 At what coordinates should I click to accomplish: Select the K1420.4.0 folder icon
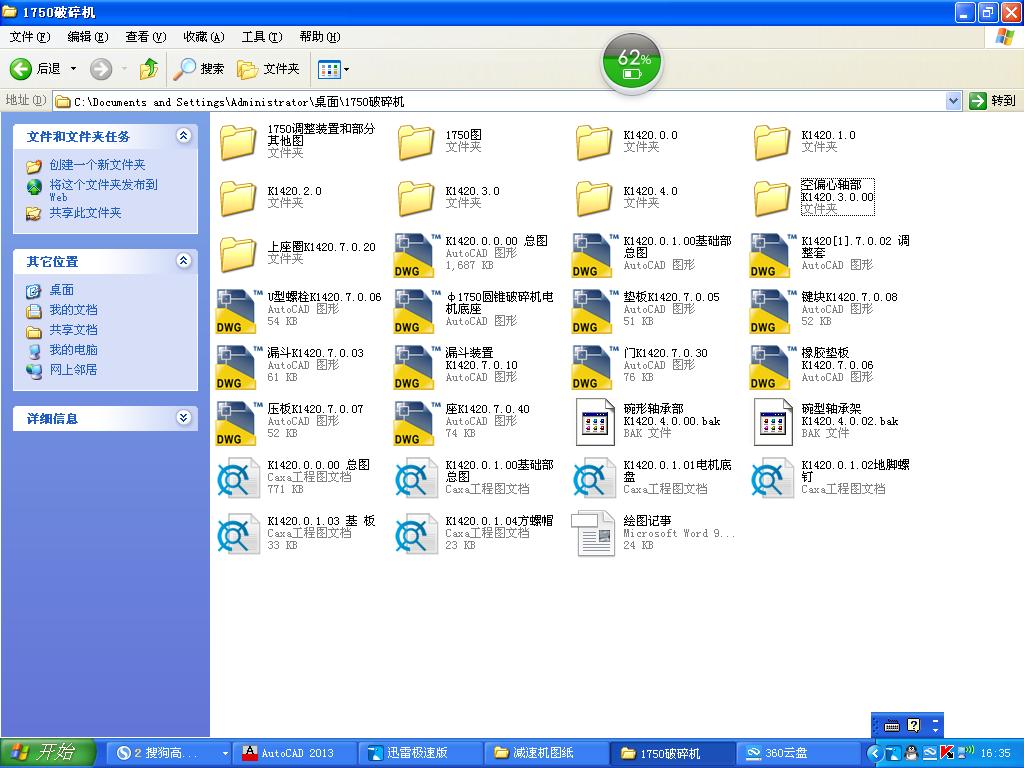(594, 198)
